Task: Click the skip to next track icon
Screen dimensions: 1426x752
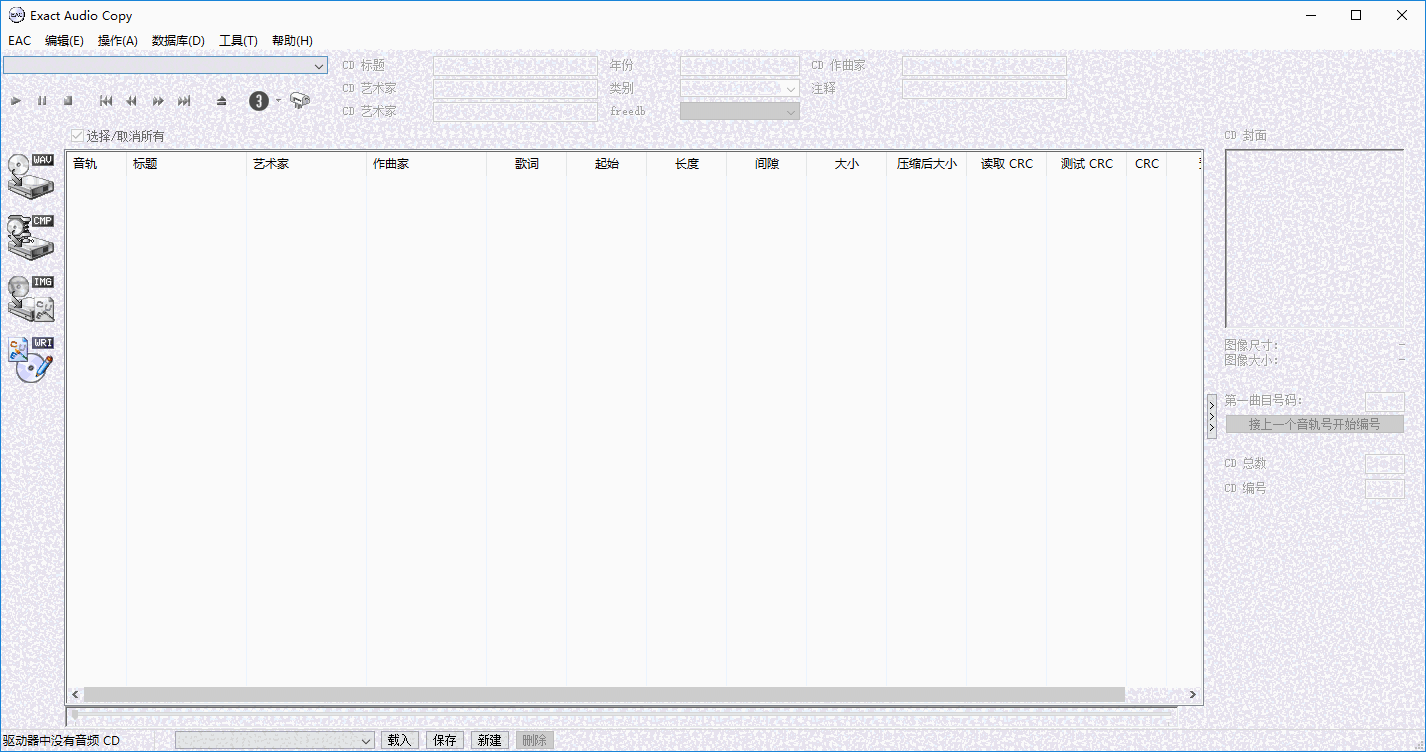Action: click(x=183, y=100)
